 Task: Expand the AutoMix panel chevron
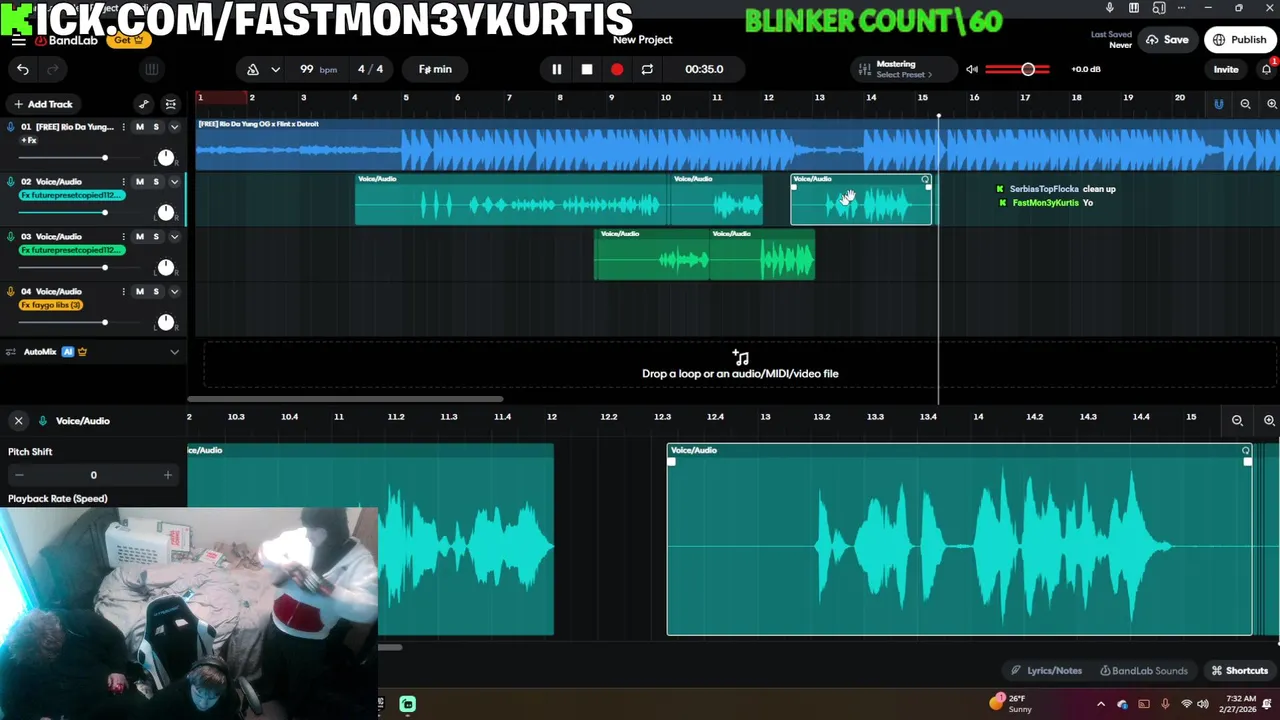(x=174, y=352)
